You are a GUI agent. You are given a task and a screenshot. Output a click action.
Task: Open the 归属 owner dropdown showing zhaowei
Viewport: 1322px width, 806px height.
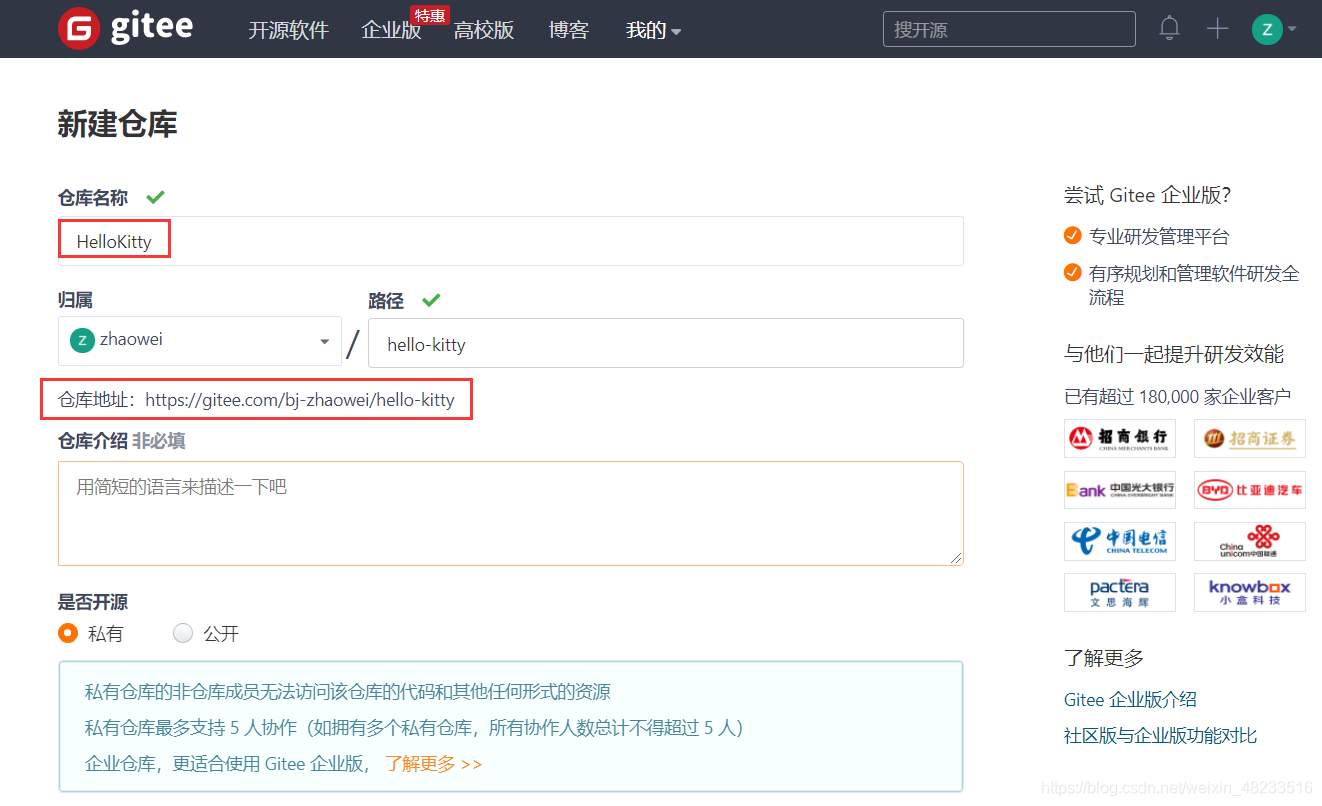[199, 340]
